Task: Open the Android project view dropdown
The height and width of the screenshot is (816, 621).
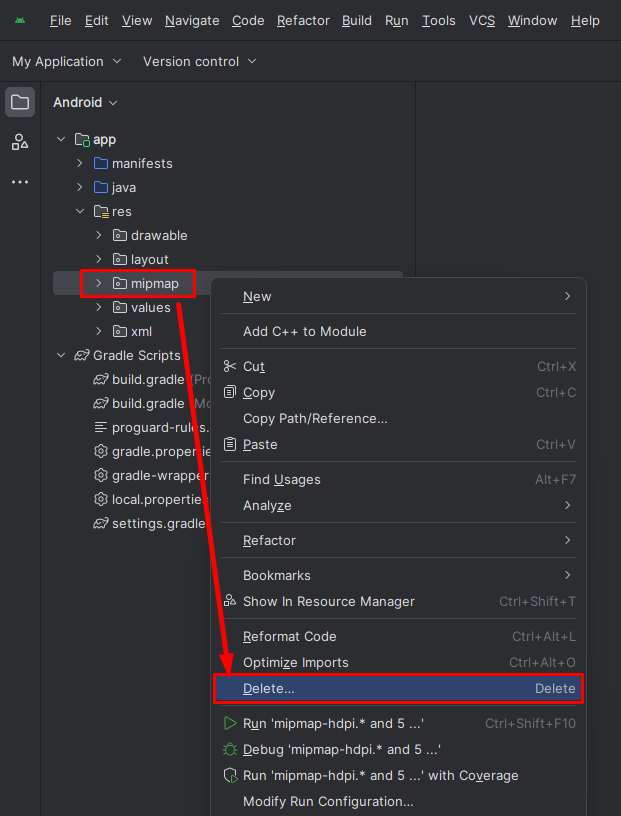Action: [85, 103]
